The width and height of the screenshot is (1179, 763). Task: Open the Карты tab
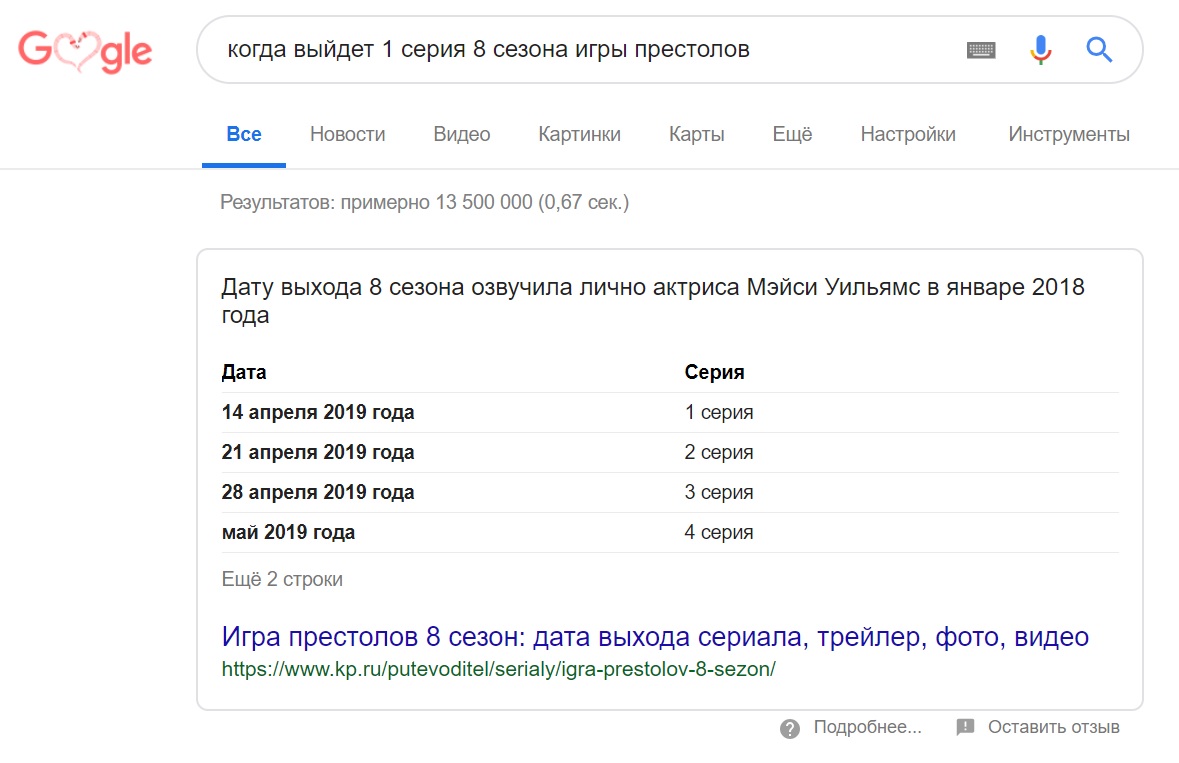click(x=697, y=135)
